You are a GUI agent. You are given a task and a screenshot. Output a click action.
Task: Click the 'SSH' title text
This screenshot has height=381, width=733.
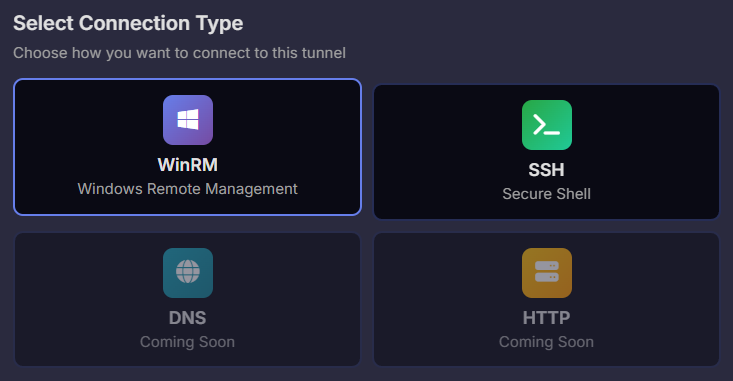tap(546, 170)
